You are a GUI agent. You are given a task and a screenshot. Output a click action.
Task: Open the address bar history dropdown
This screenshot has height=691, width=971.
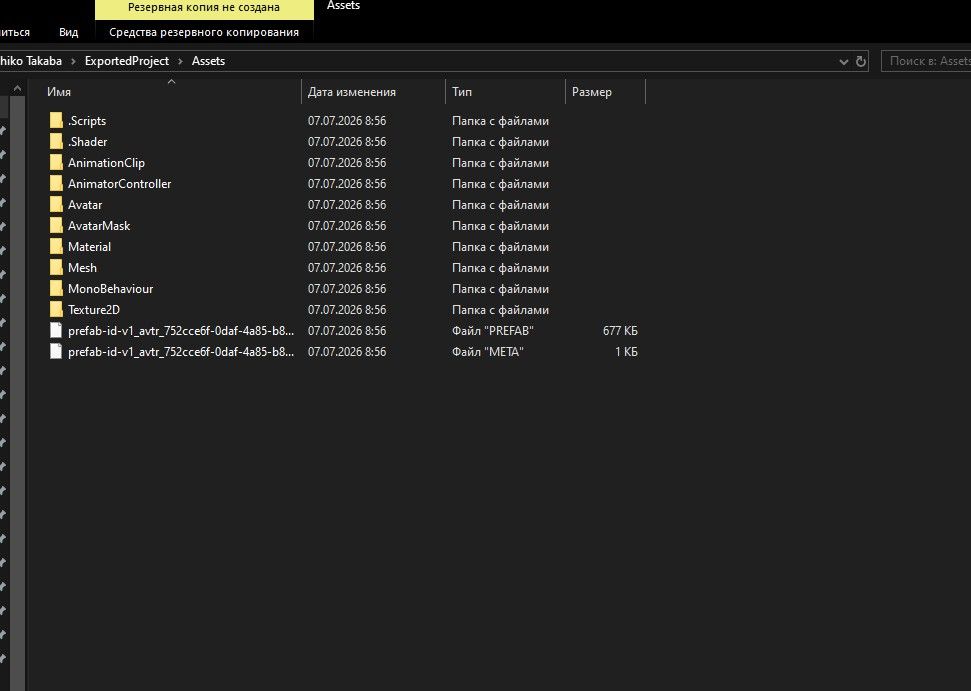click(843, 61)
